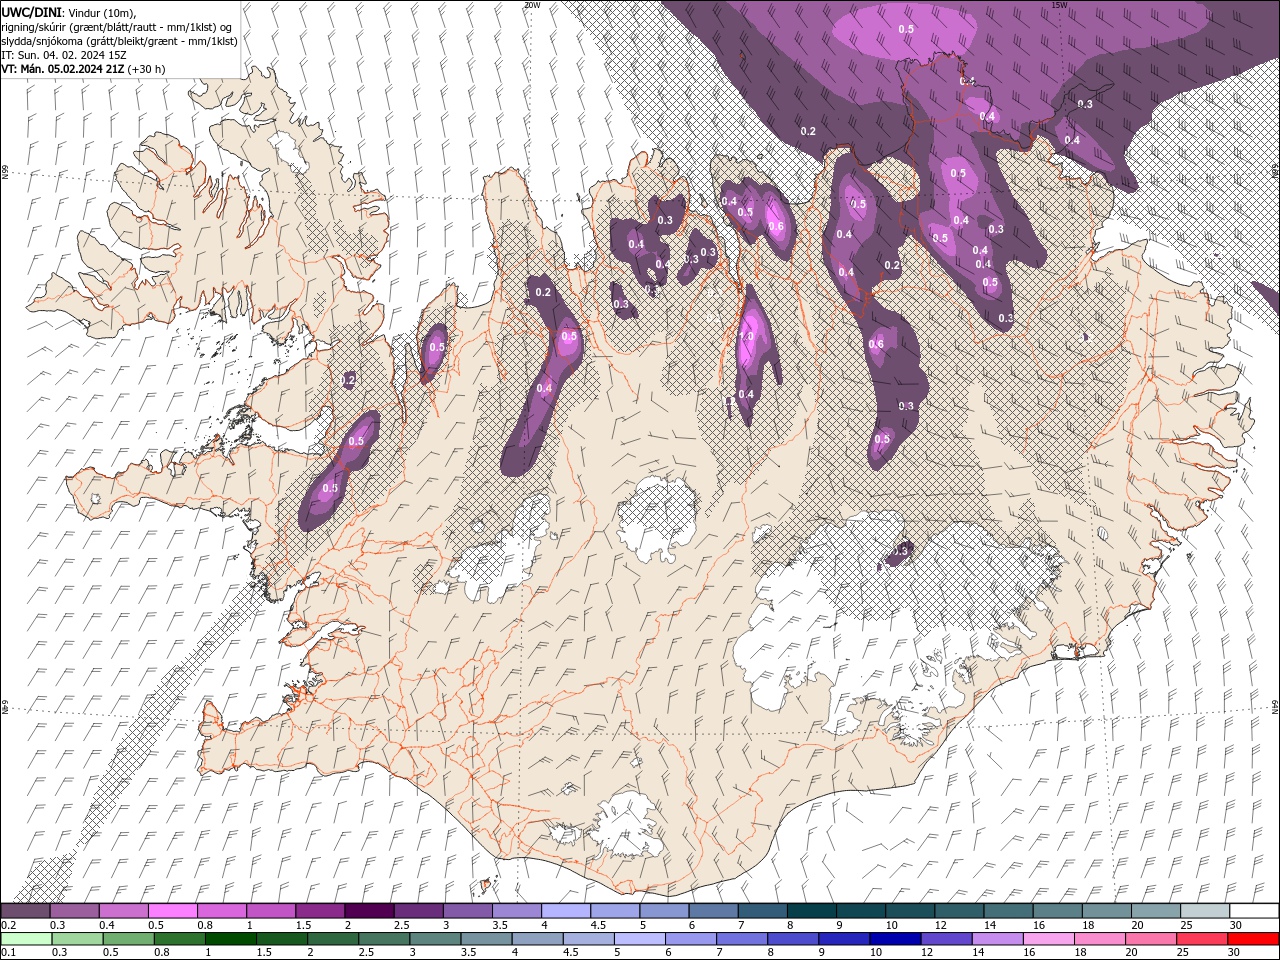This screenshot has height=960, width=1280.
Task: Click the '0.5' label over the sea at the map's top
Action: point(906,29)
